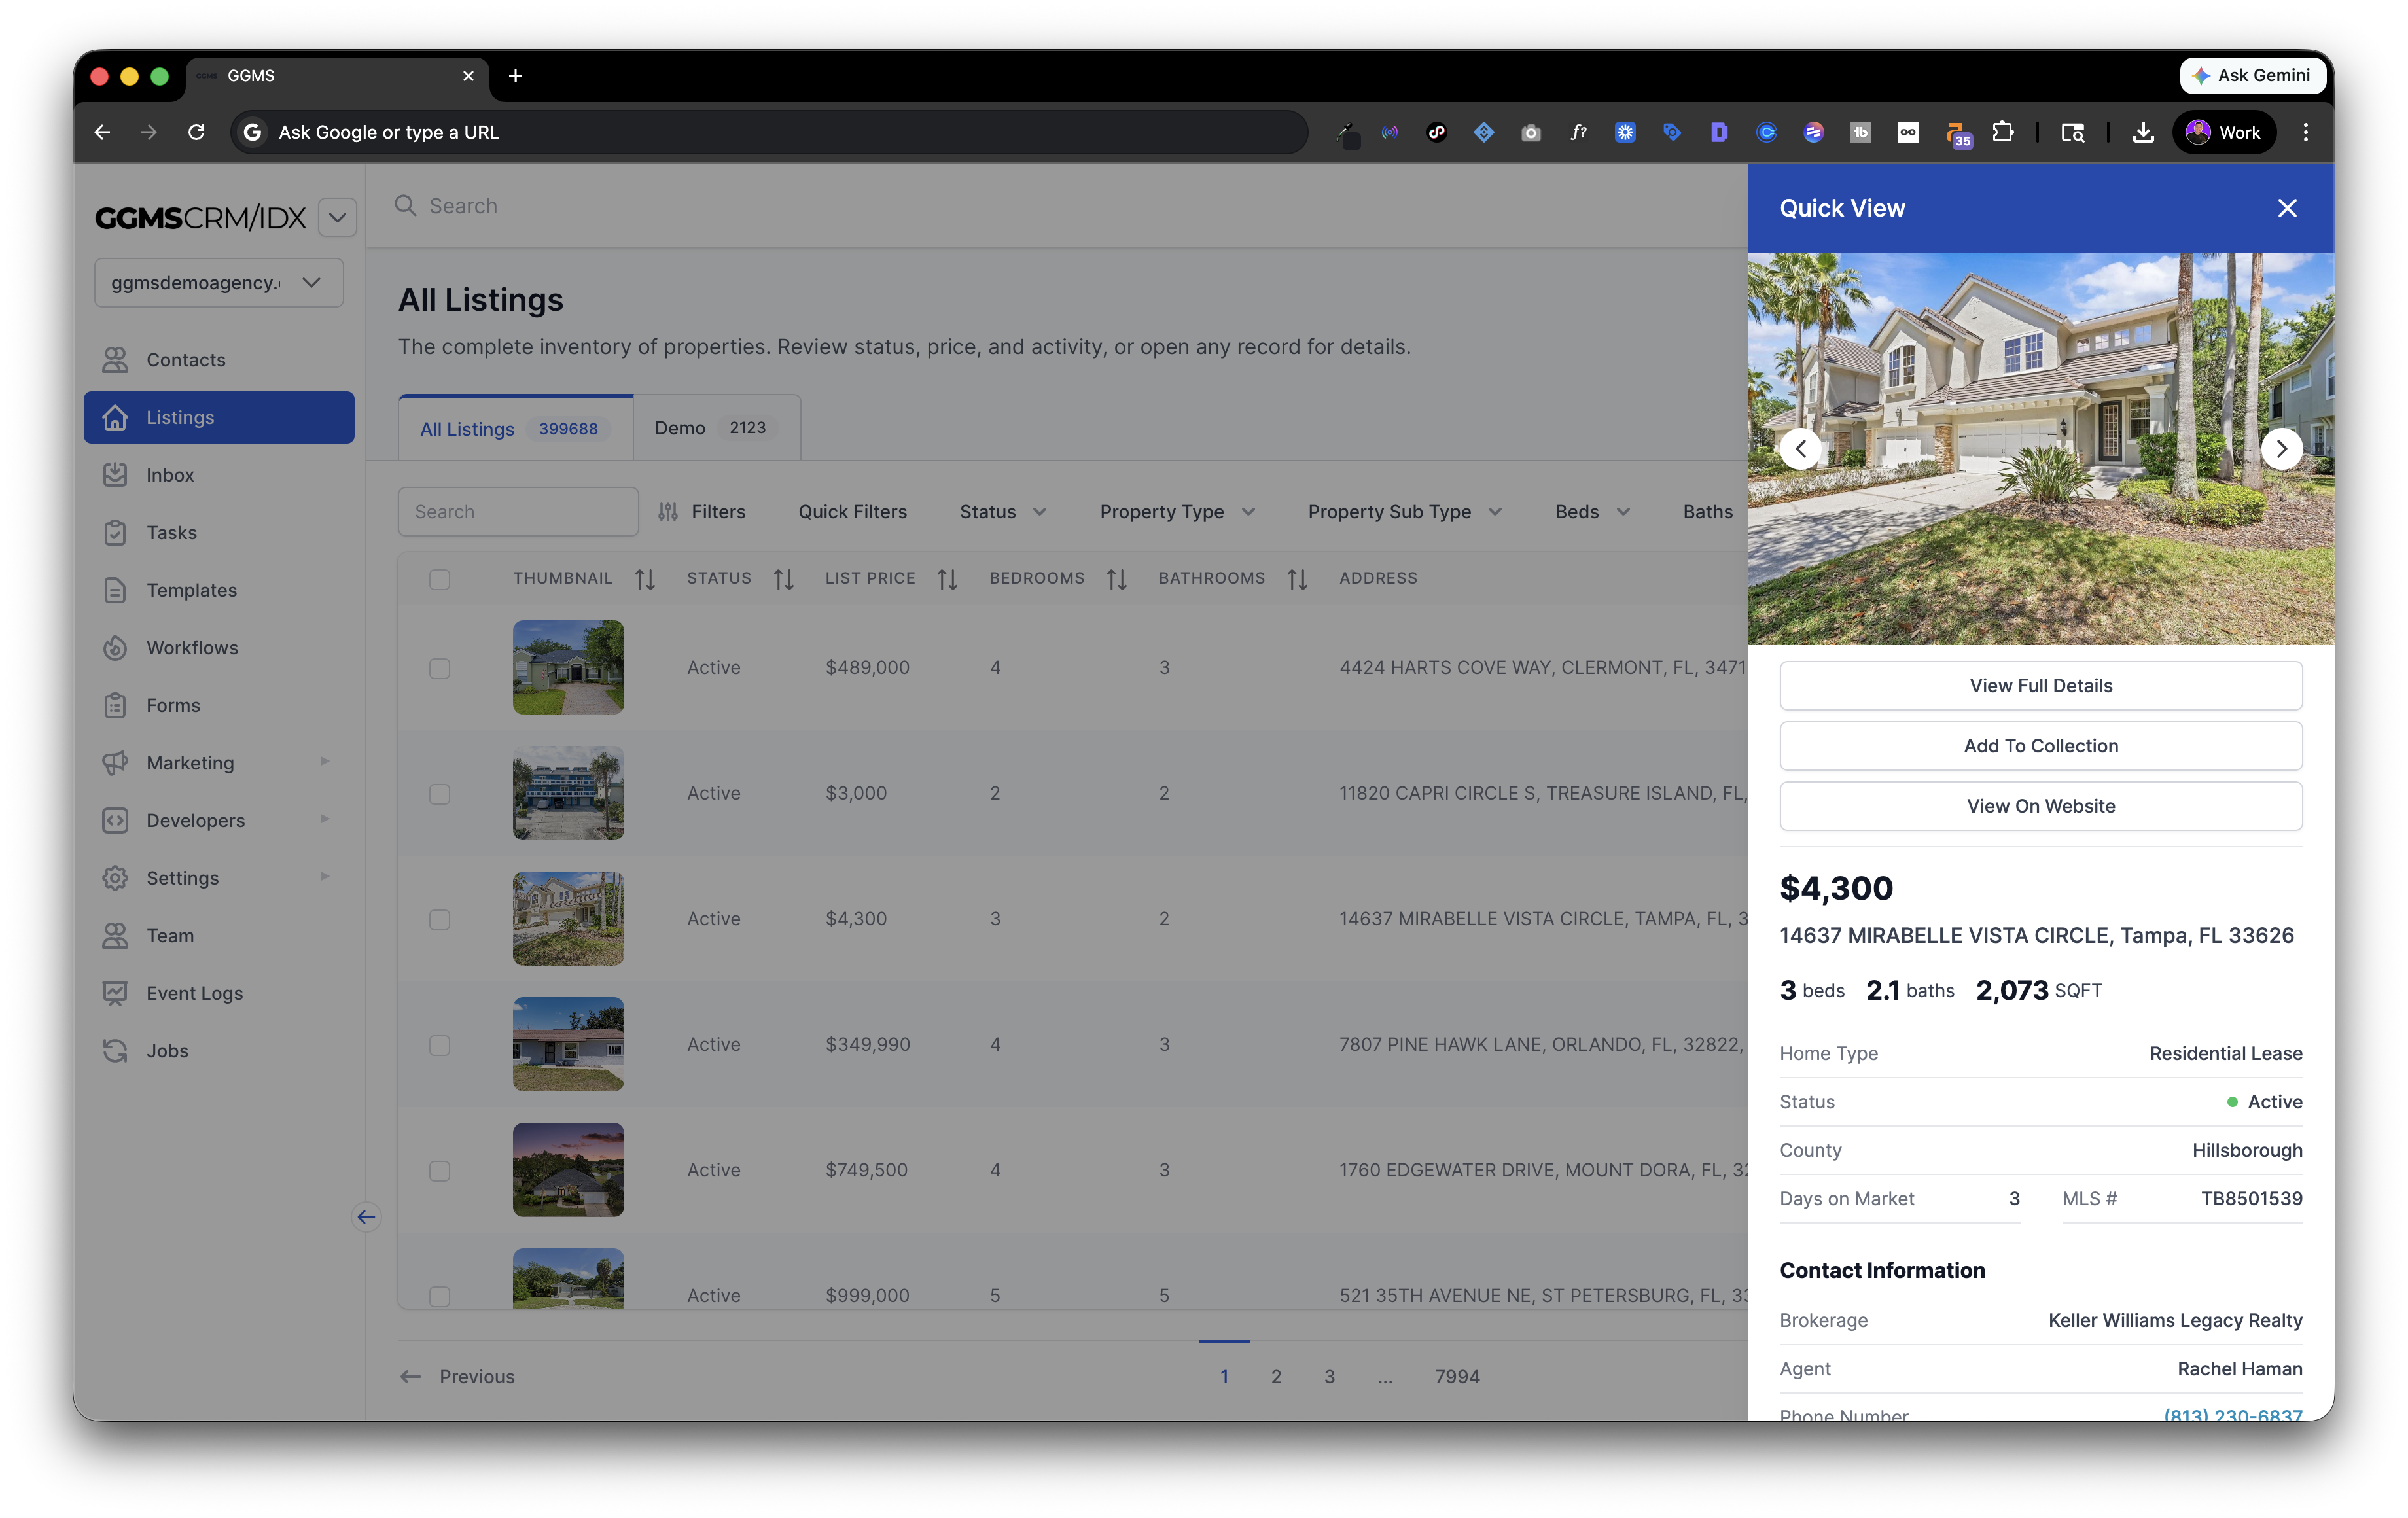Tick the $489,000 listing's checkbox

point(439,668)
